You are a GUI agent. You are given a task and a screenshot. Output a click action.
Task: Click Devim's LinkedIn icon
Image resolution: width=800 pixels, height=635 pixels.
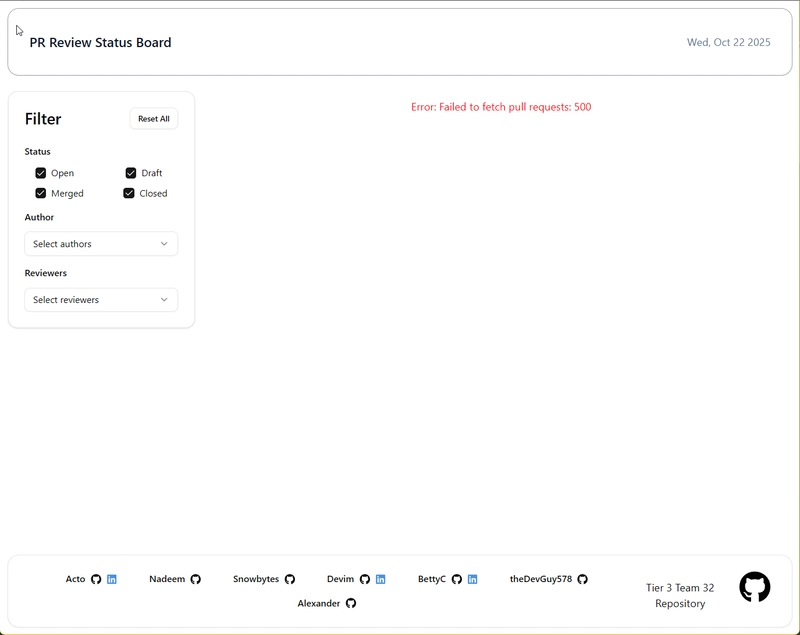coord(381,579)
